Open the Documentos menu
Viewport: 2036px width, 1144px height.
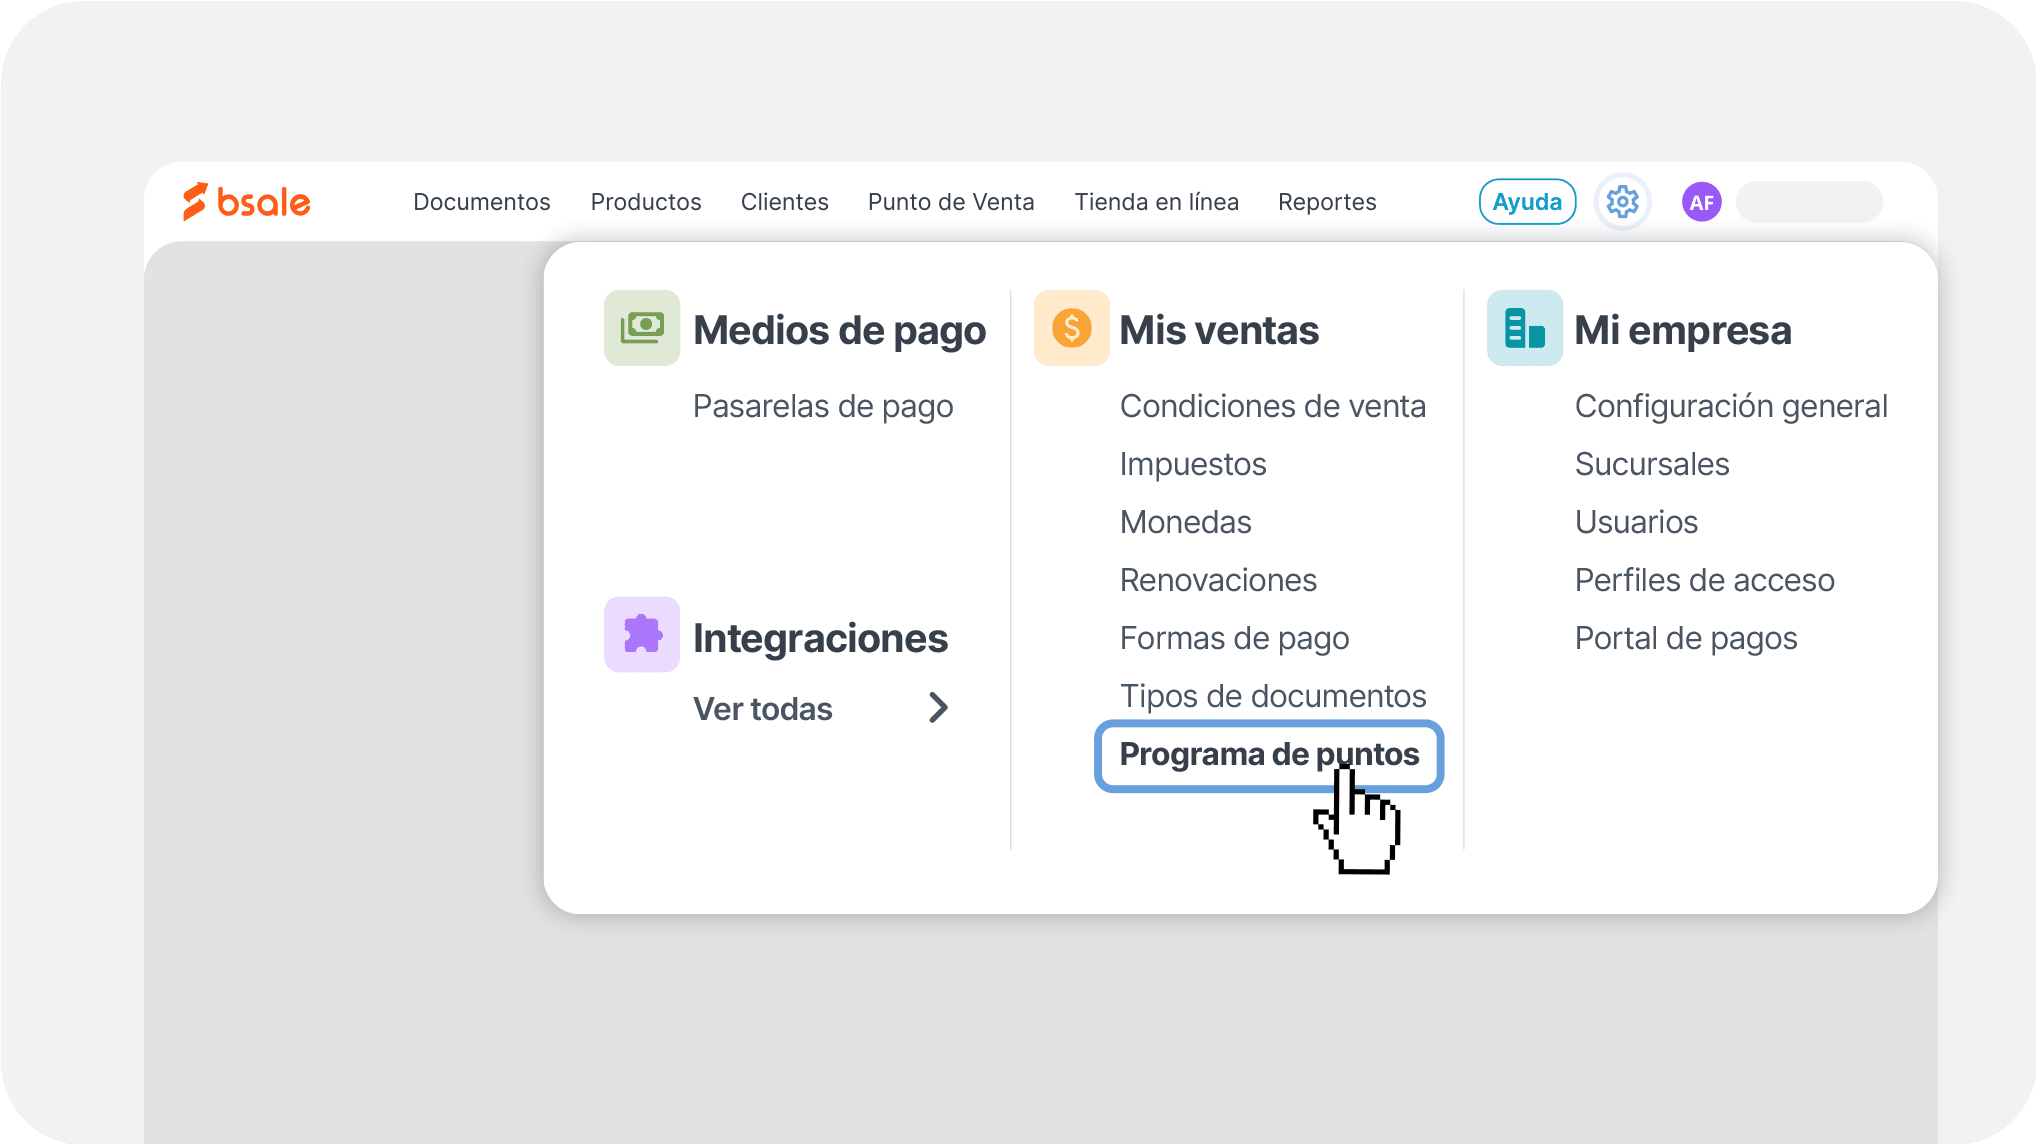[x=481, y=201]
